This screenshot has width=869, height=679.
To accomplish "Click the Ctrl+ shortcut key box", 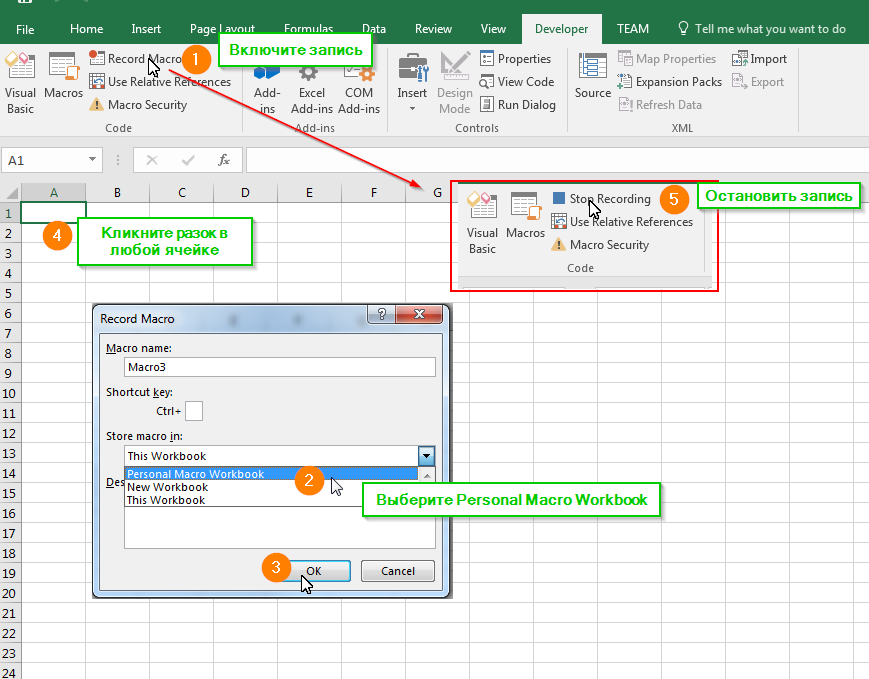I will coord(194,411).
